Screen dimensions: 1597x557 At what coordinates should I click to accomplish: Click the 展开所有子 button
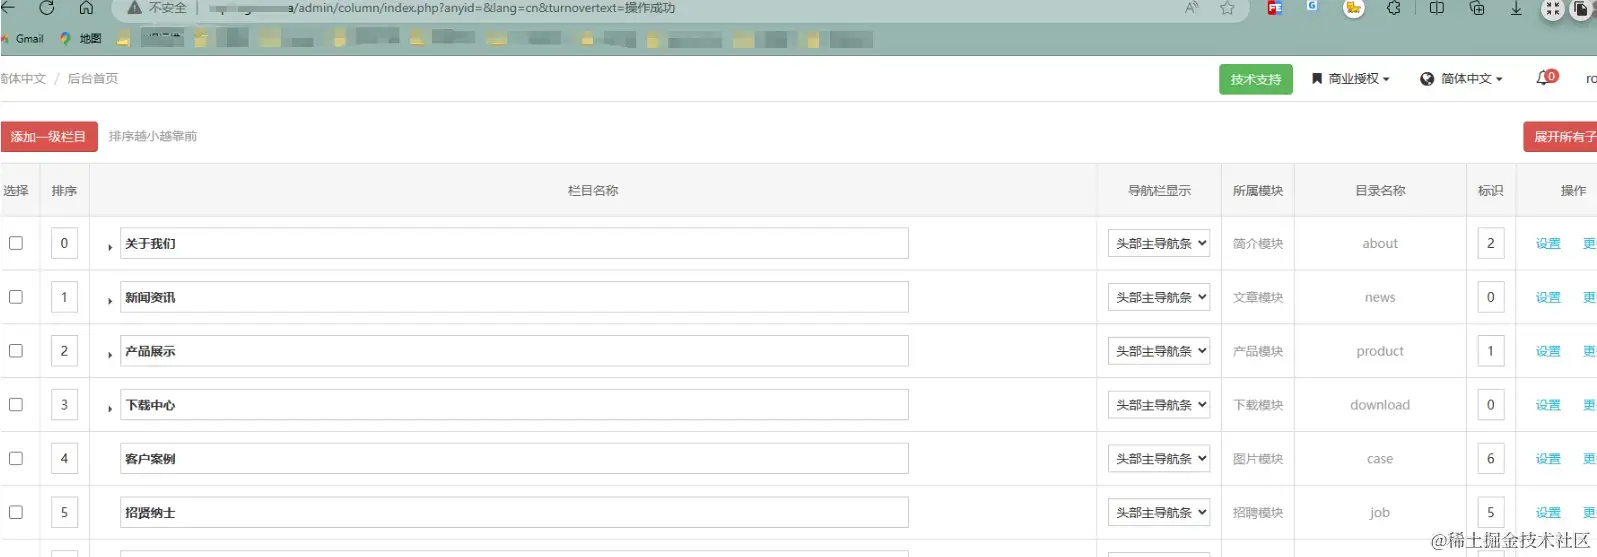pos(1560,137)
